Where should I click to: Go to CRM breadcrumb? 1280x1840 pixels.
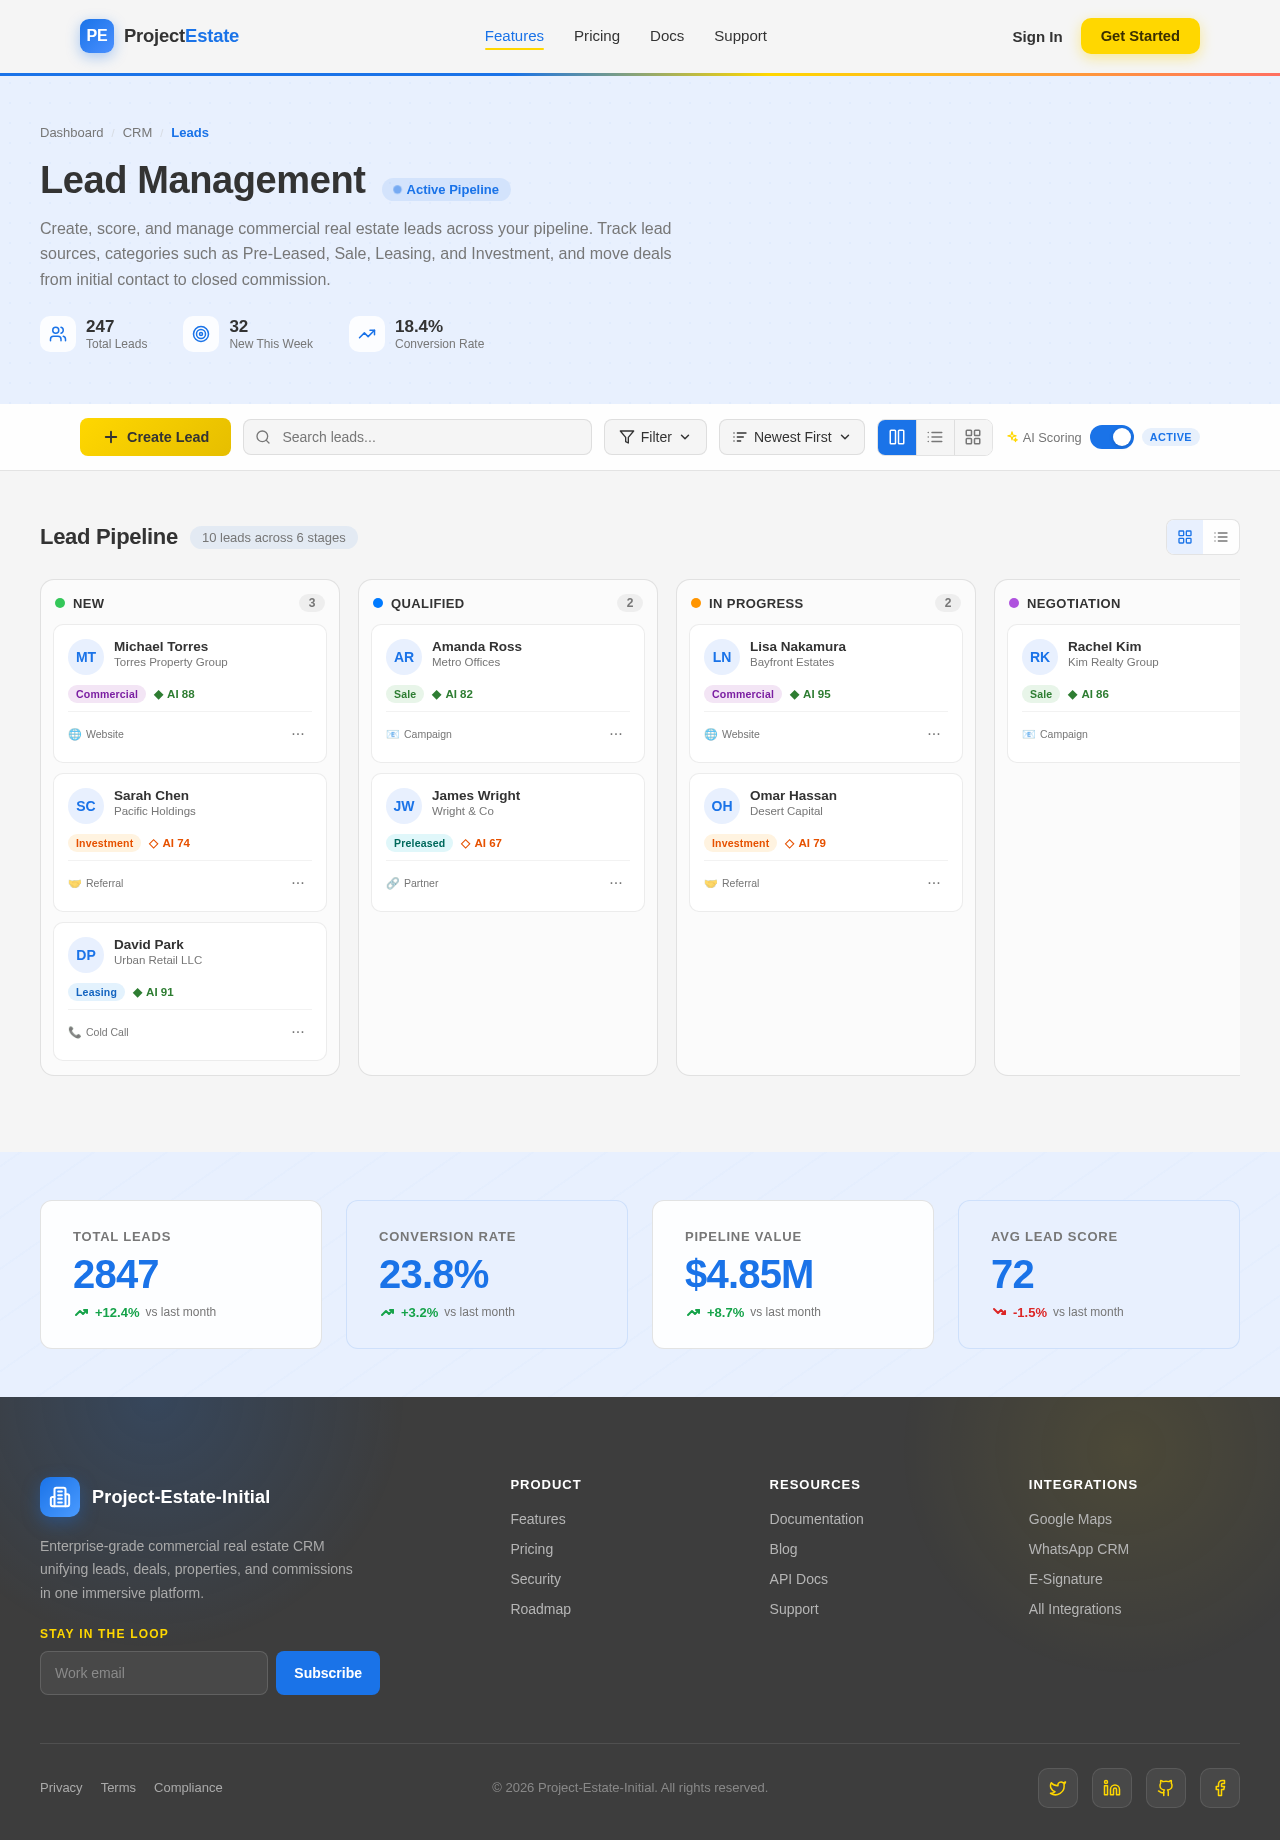click(137, 133)
